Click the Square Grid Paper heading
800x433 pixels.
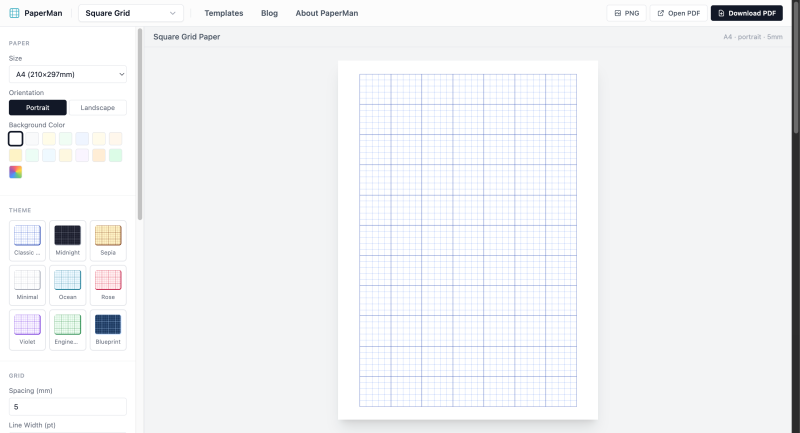[187, 37]
